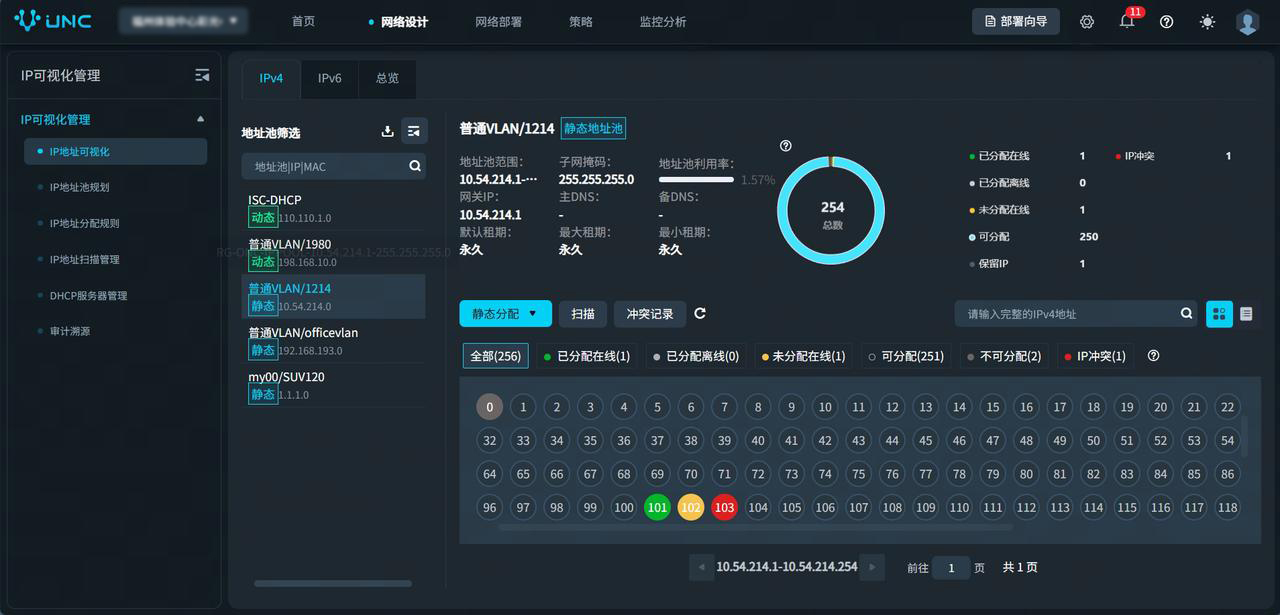Switch to grid view of IP addresses
Viewport: 1280px width, 615px height.
pyautogui.click(x=1219, y=314)
